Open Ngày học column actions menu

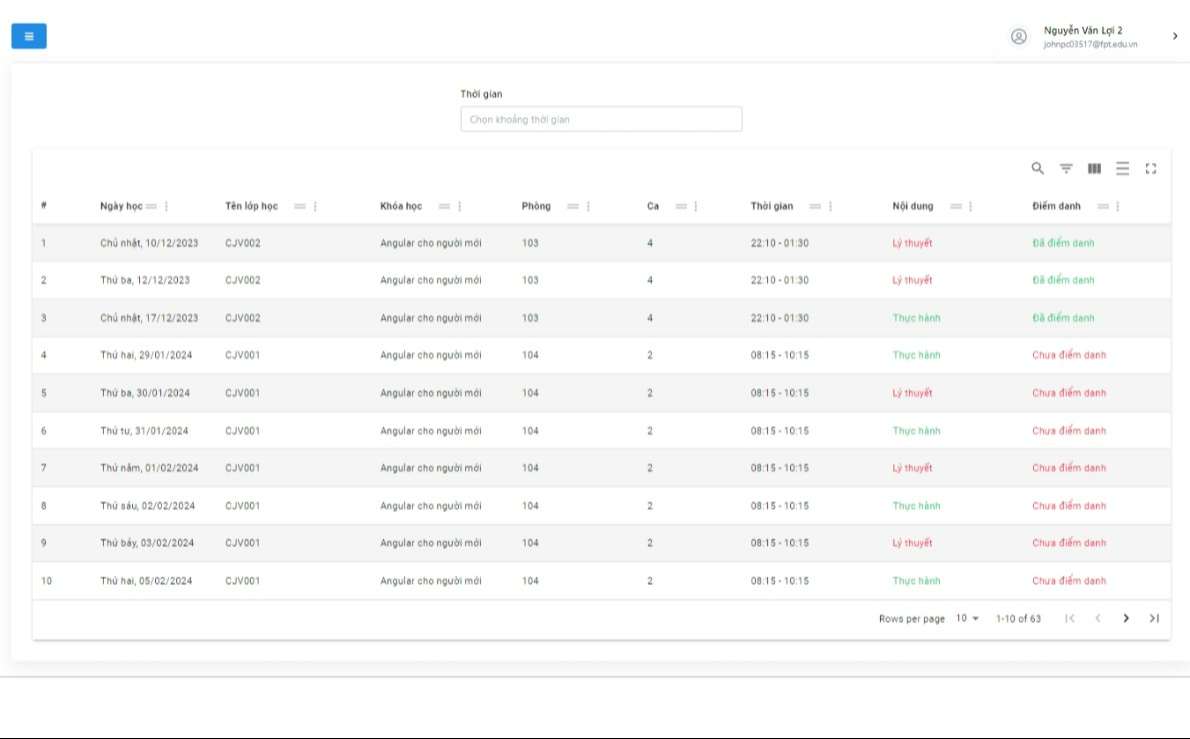click(x=166, y=206)
